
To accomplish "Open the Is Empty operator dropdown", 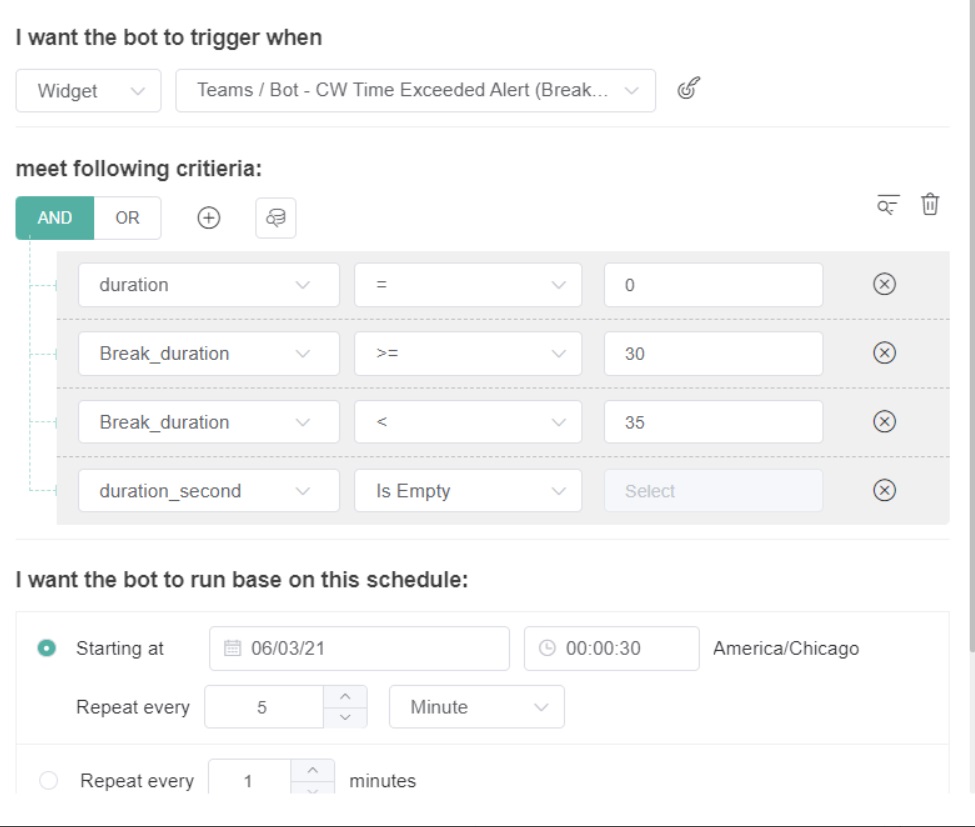I will tap(467, 491).
